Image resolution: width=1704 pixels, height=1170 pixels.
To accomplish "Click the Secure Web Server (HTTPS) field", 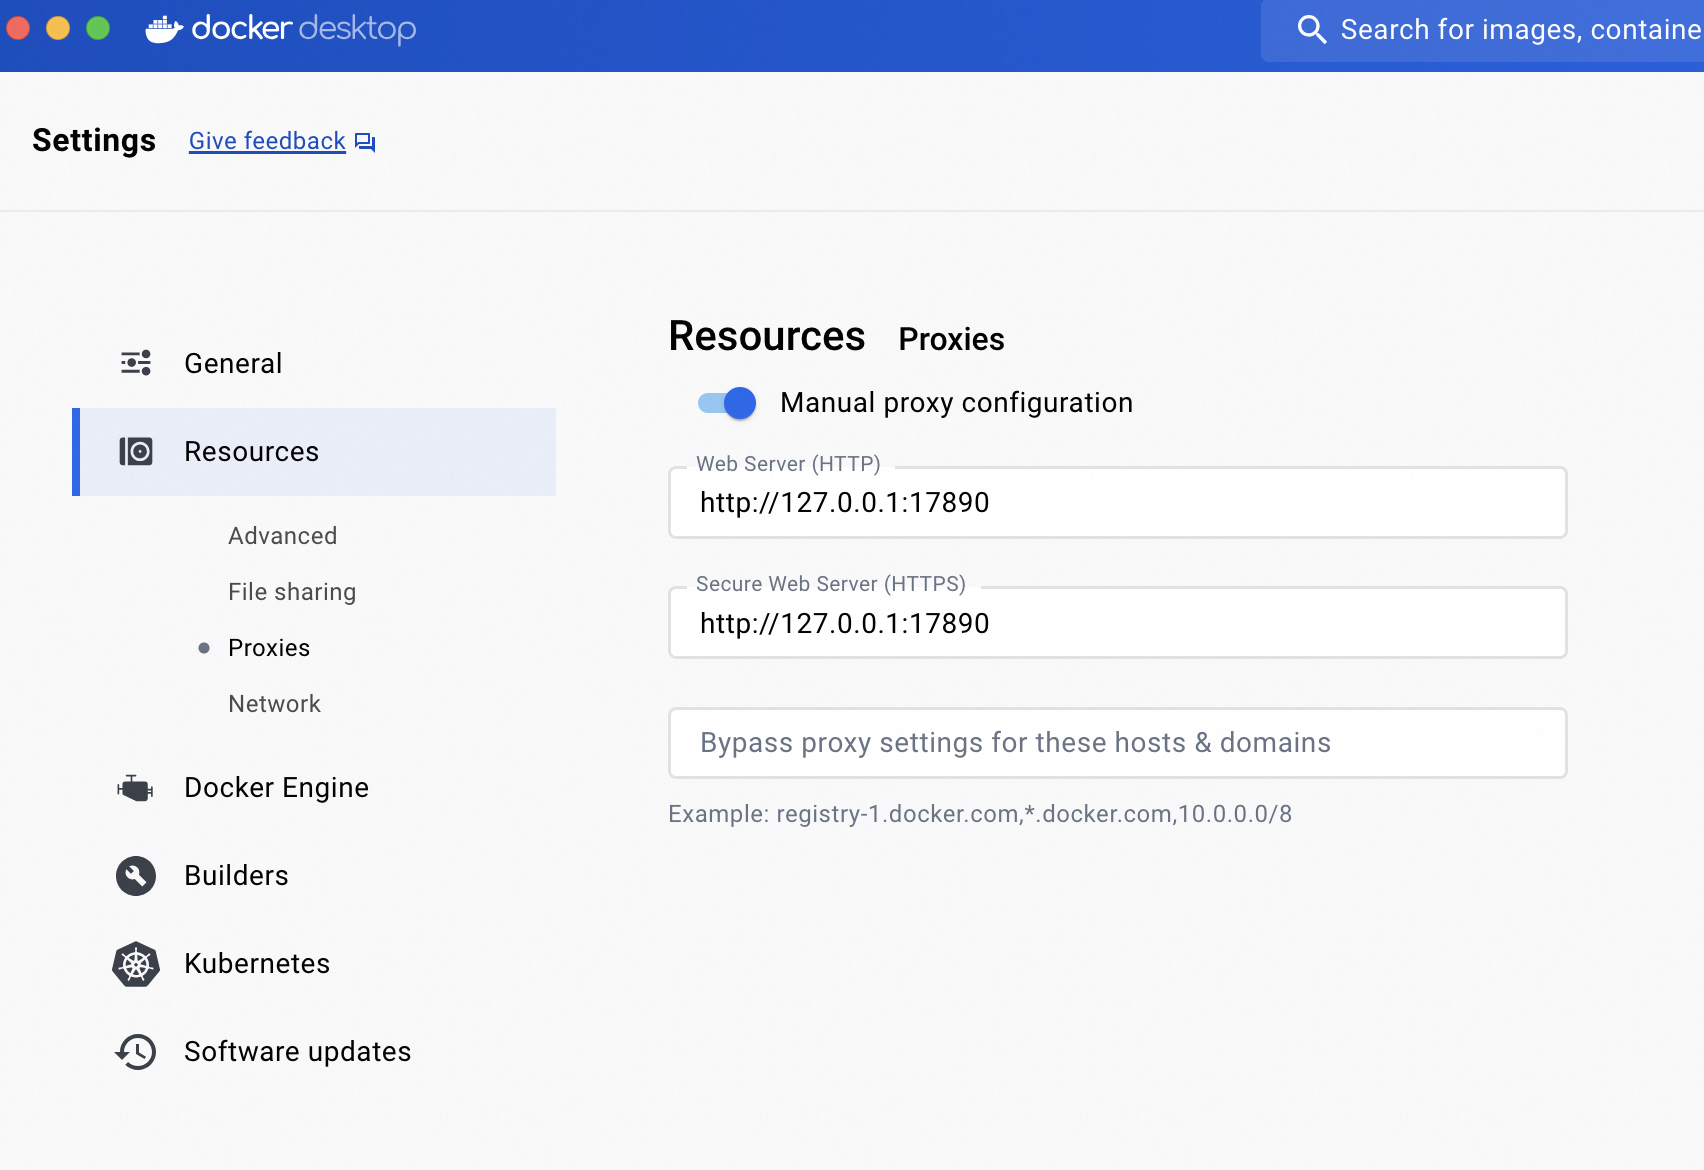I will tap(1116, 623).
